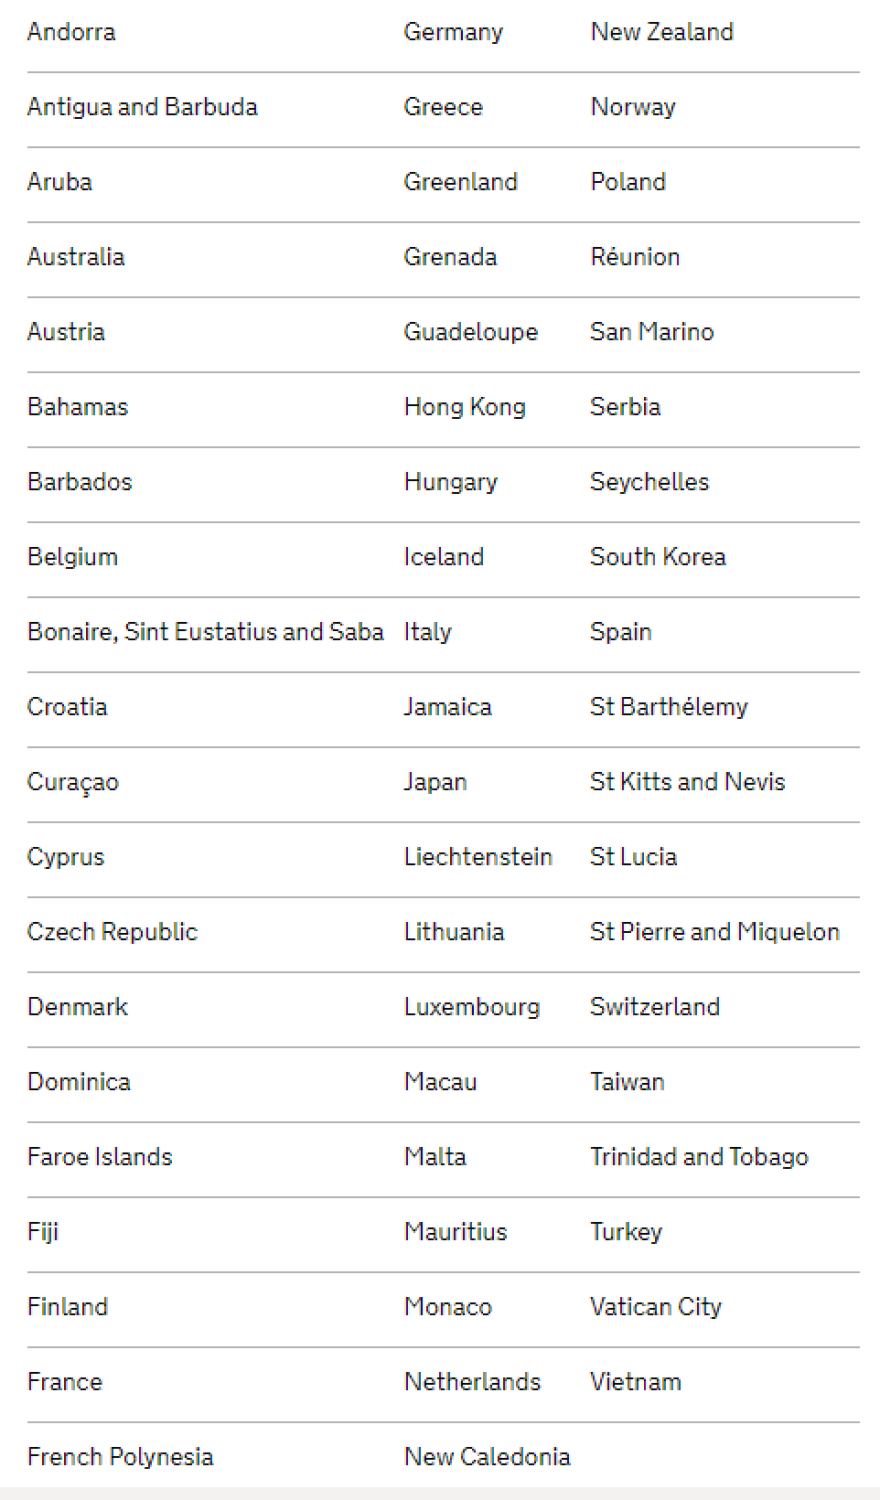Click French Polynesia in the list
Image resolution: width=880 pixels, height=1500 pixels.
120,1457
